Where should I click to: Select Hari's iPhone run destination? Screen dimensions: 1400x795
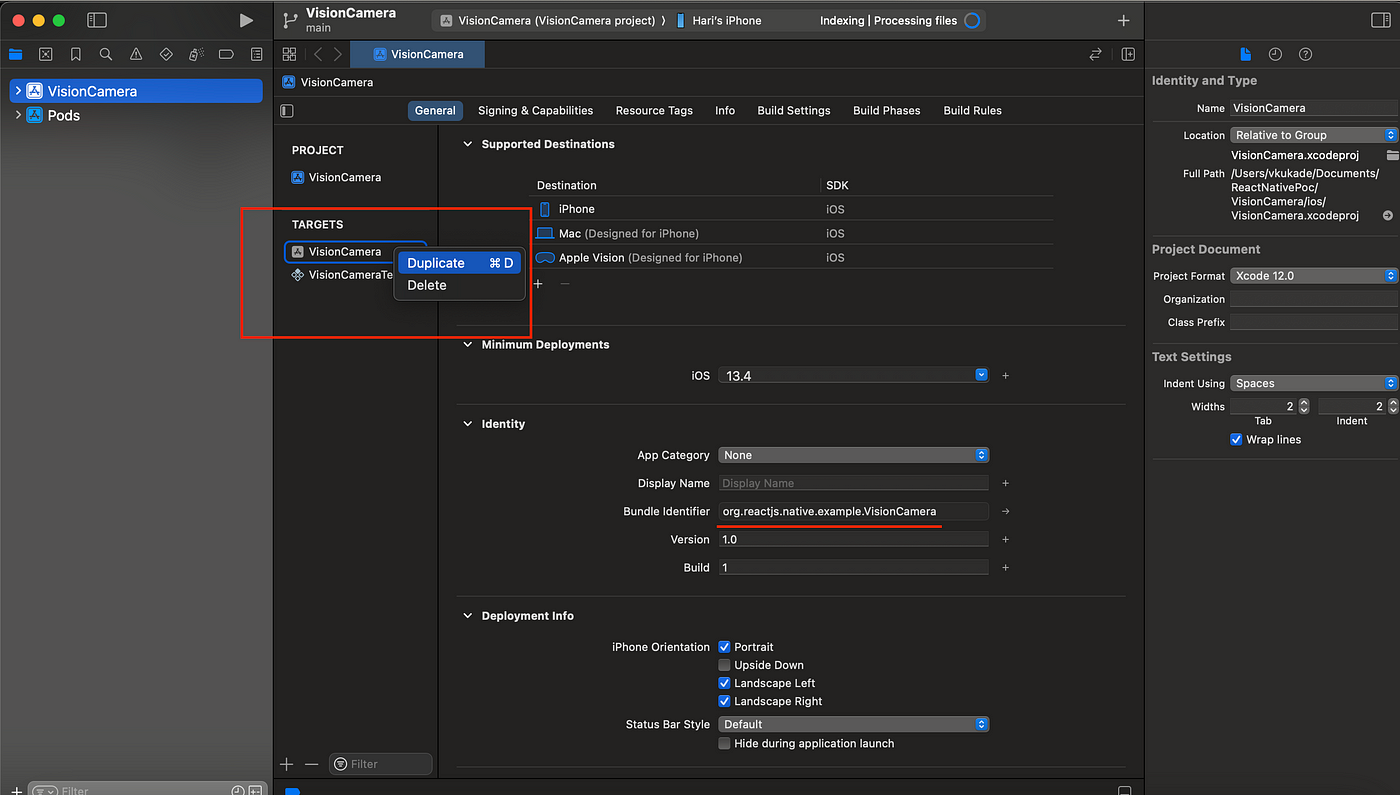coord(719,20)
